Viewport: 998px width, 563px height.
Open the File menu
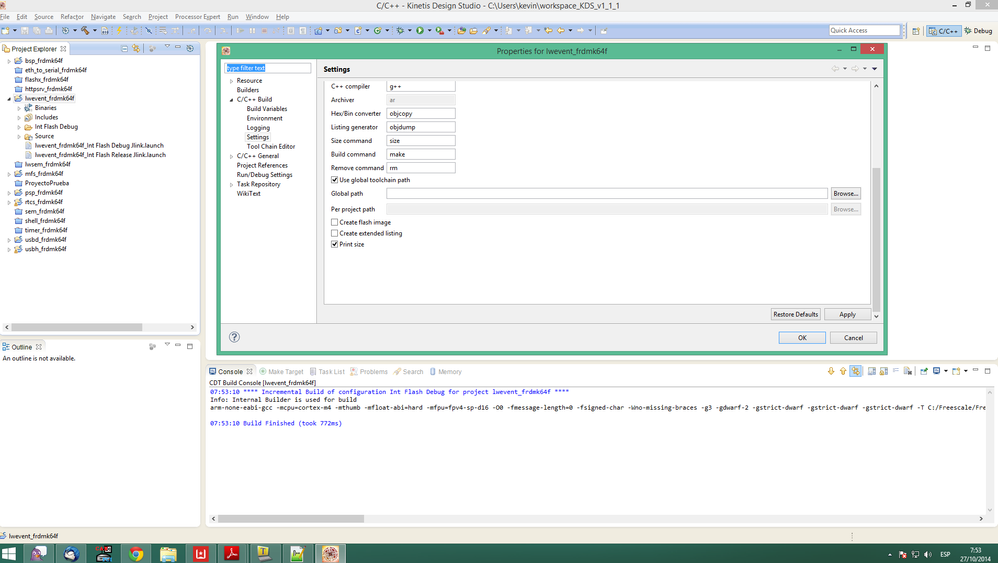coord(5,17)
